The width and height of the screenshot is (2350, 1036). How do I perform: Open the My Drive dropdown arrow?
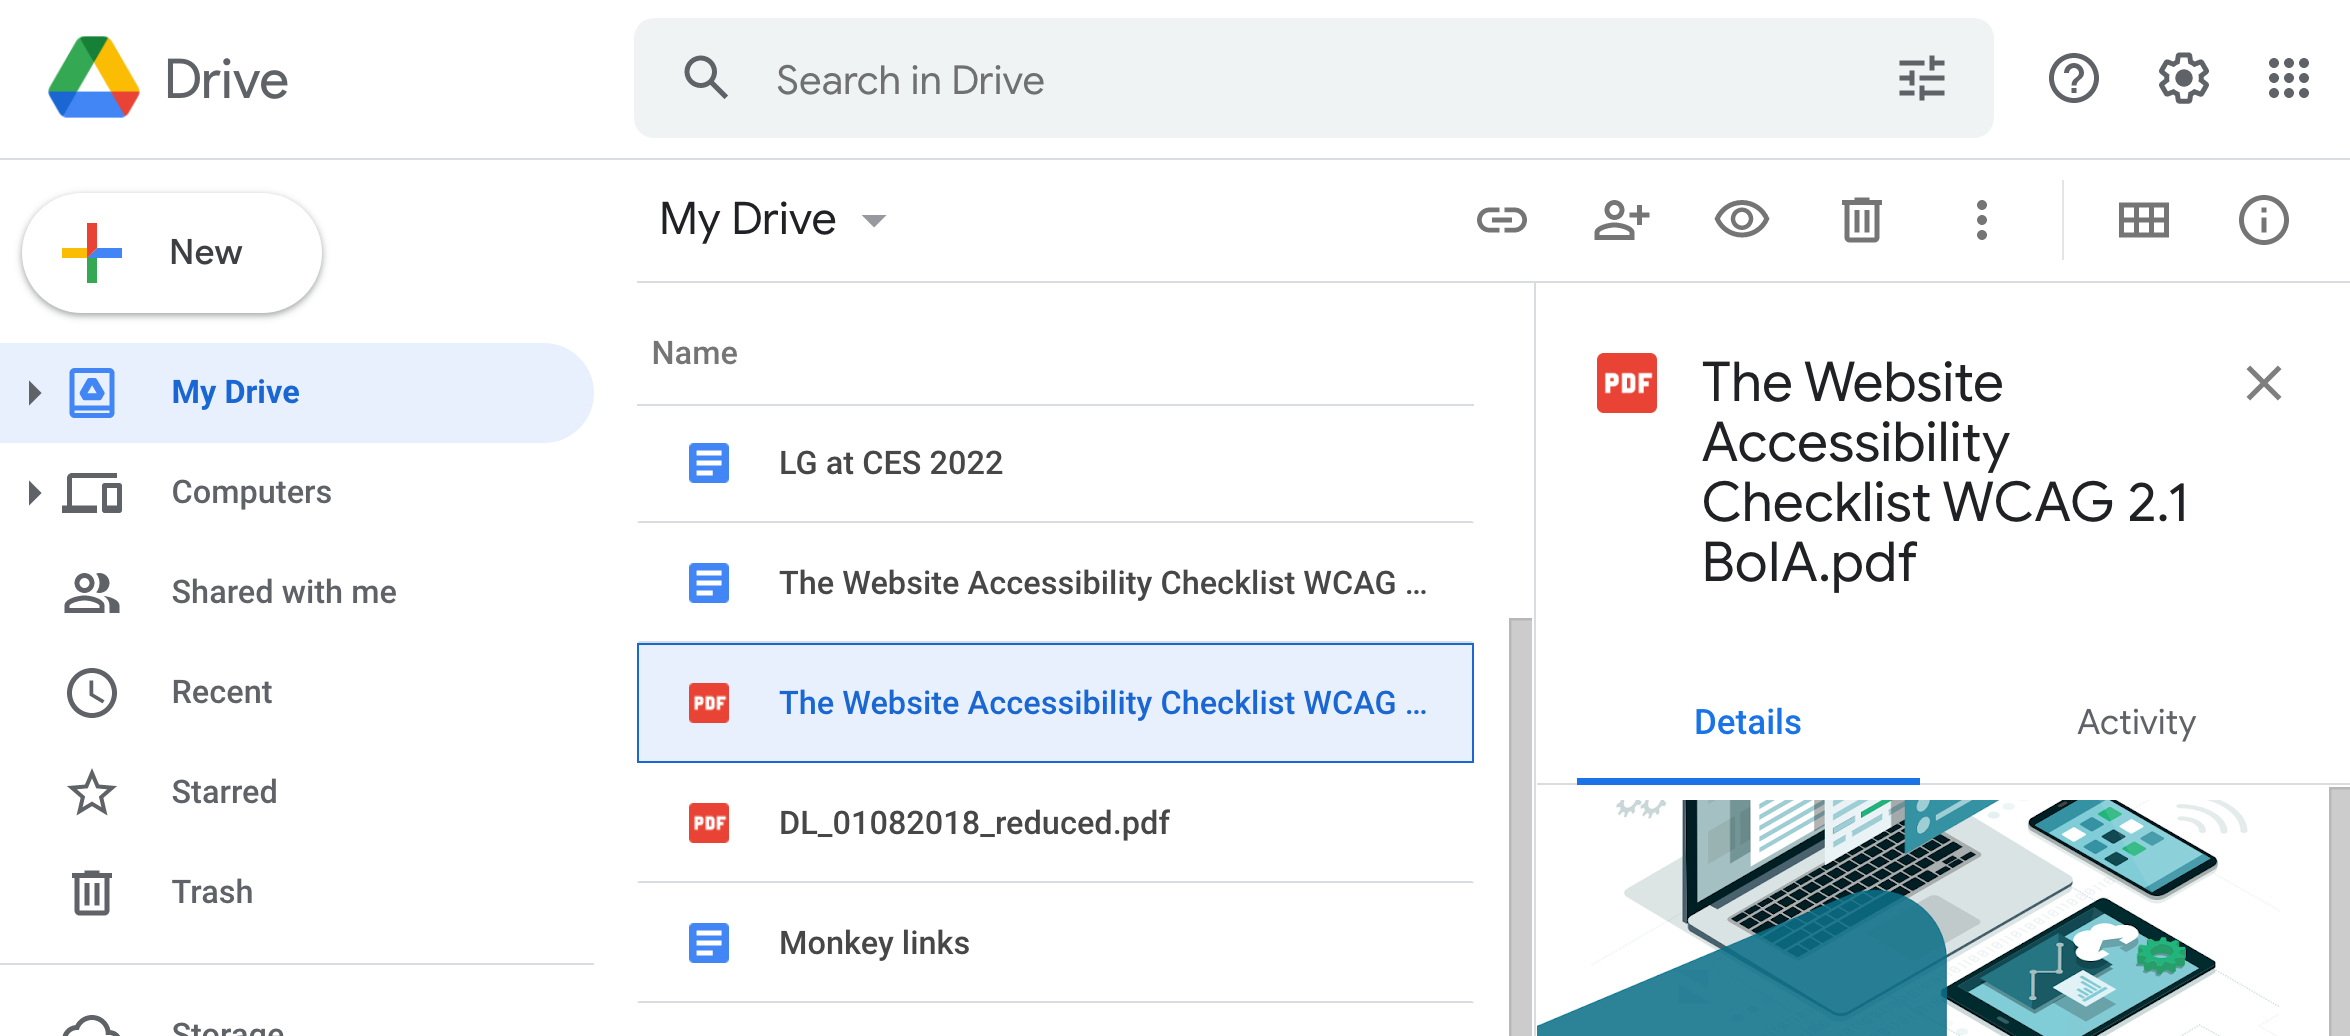click(x=874, y=220)
